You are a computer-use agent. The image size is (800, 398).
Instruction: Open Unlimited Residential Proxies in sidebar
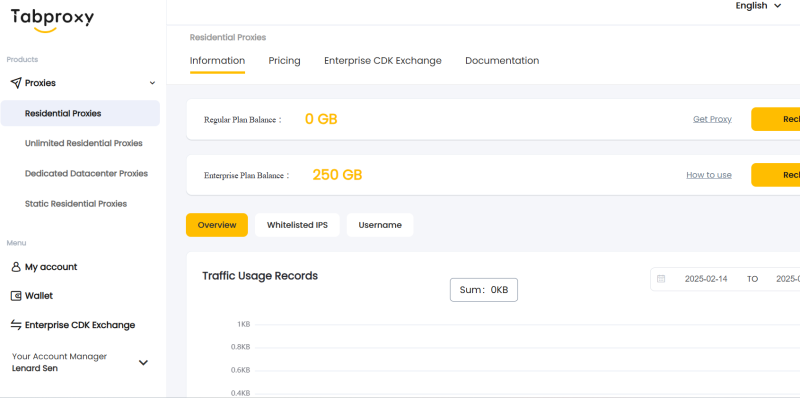[x=84, y=143]
